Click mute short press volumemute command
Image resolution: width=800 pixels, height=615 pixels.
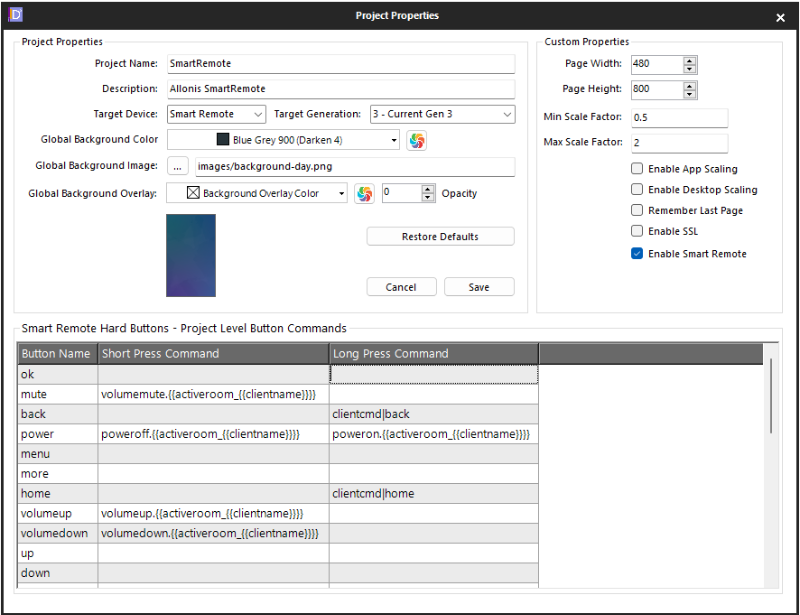[x=213, y=395]
